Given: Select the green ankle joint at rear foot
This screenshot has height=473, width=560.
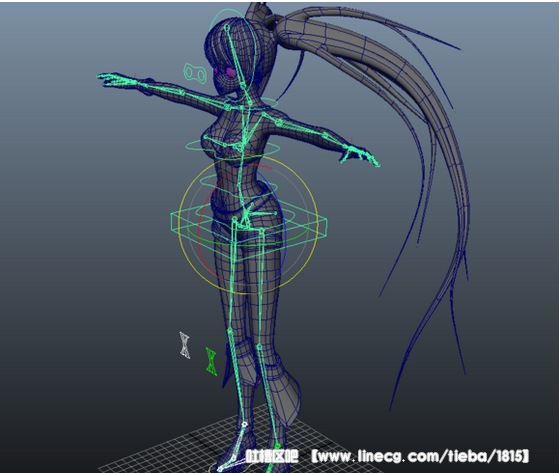Looking at the screenshot, I should 277,446.
